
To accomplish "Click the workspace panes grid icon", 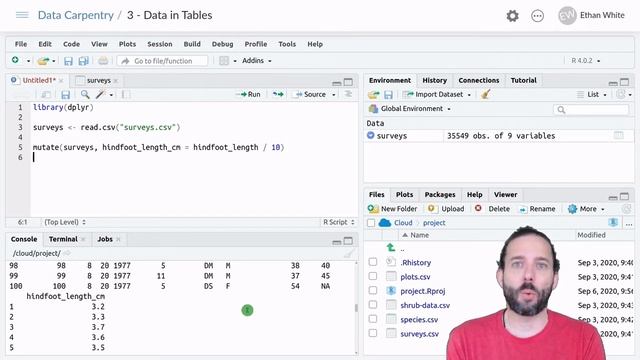I will (224, 61).
